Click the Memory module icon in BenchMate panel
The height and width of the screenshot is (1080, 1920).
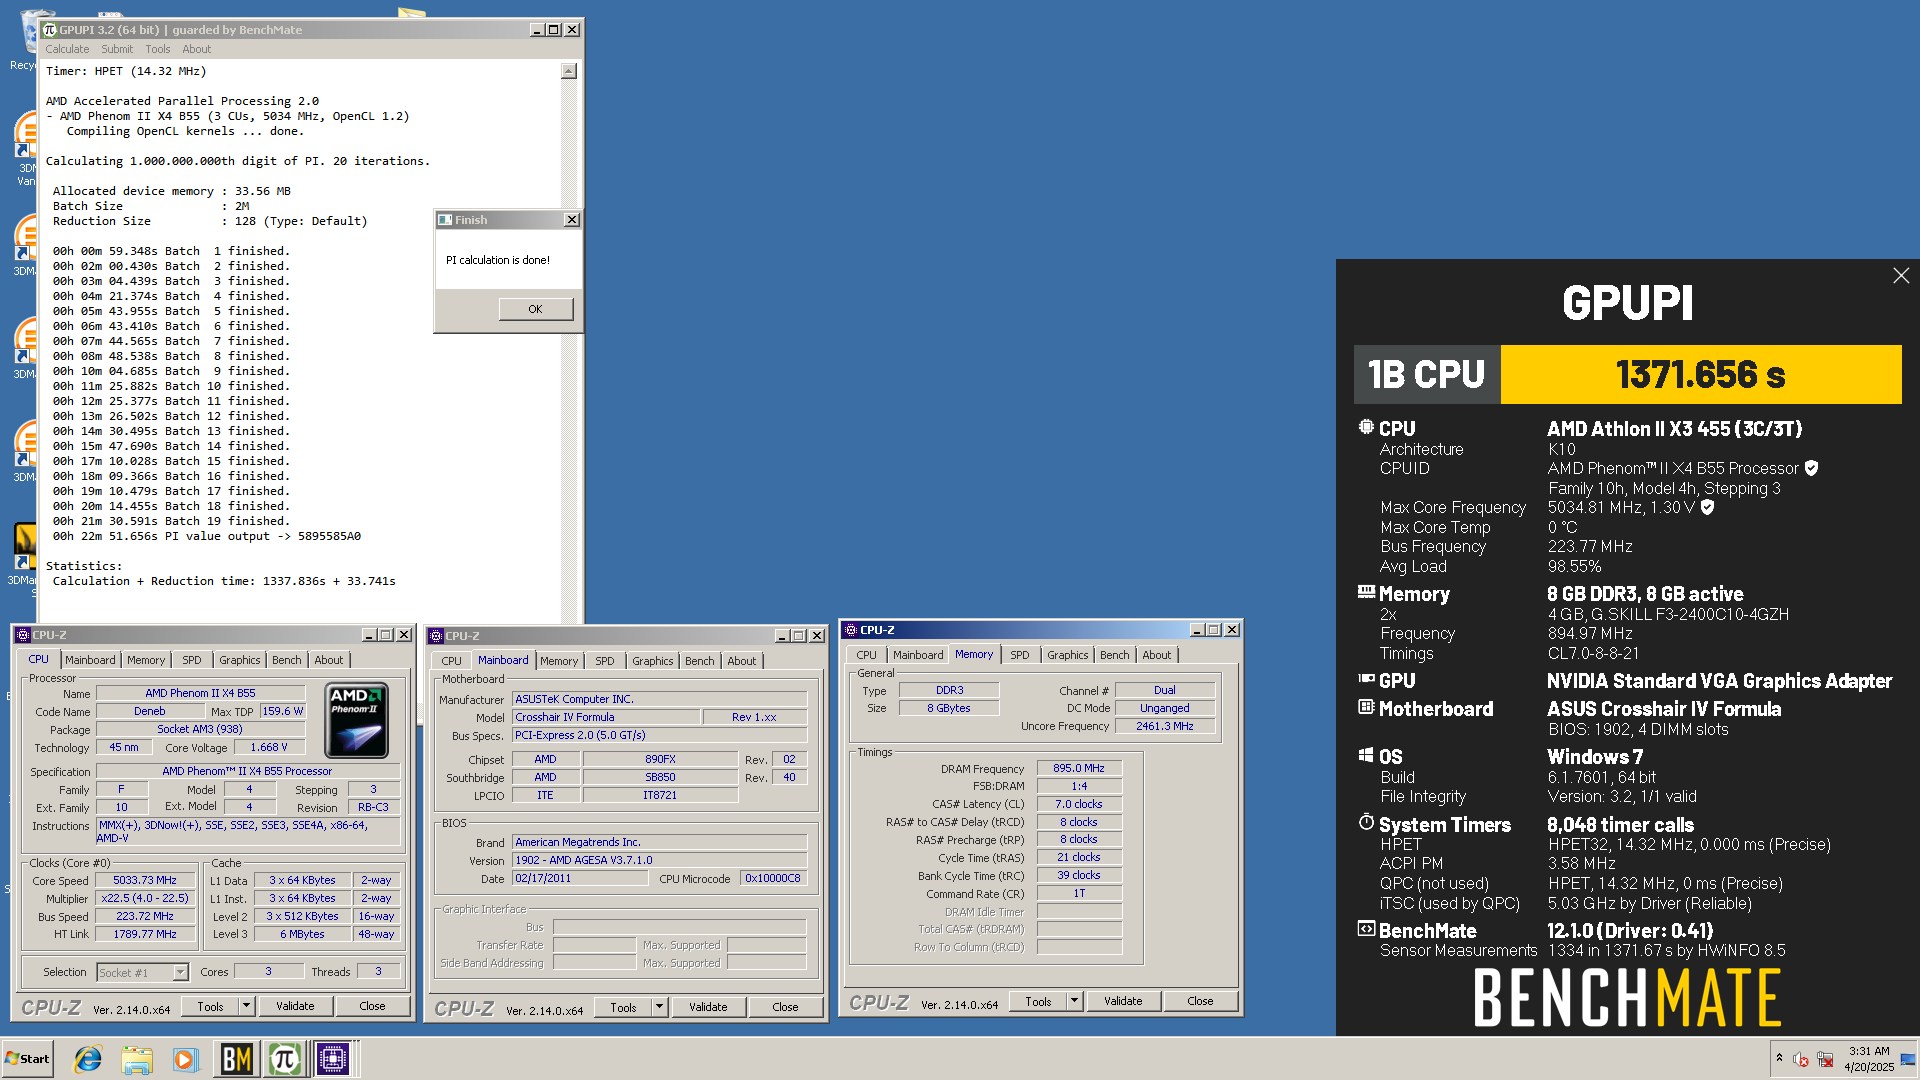click(x=1366, y=592)
